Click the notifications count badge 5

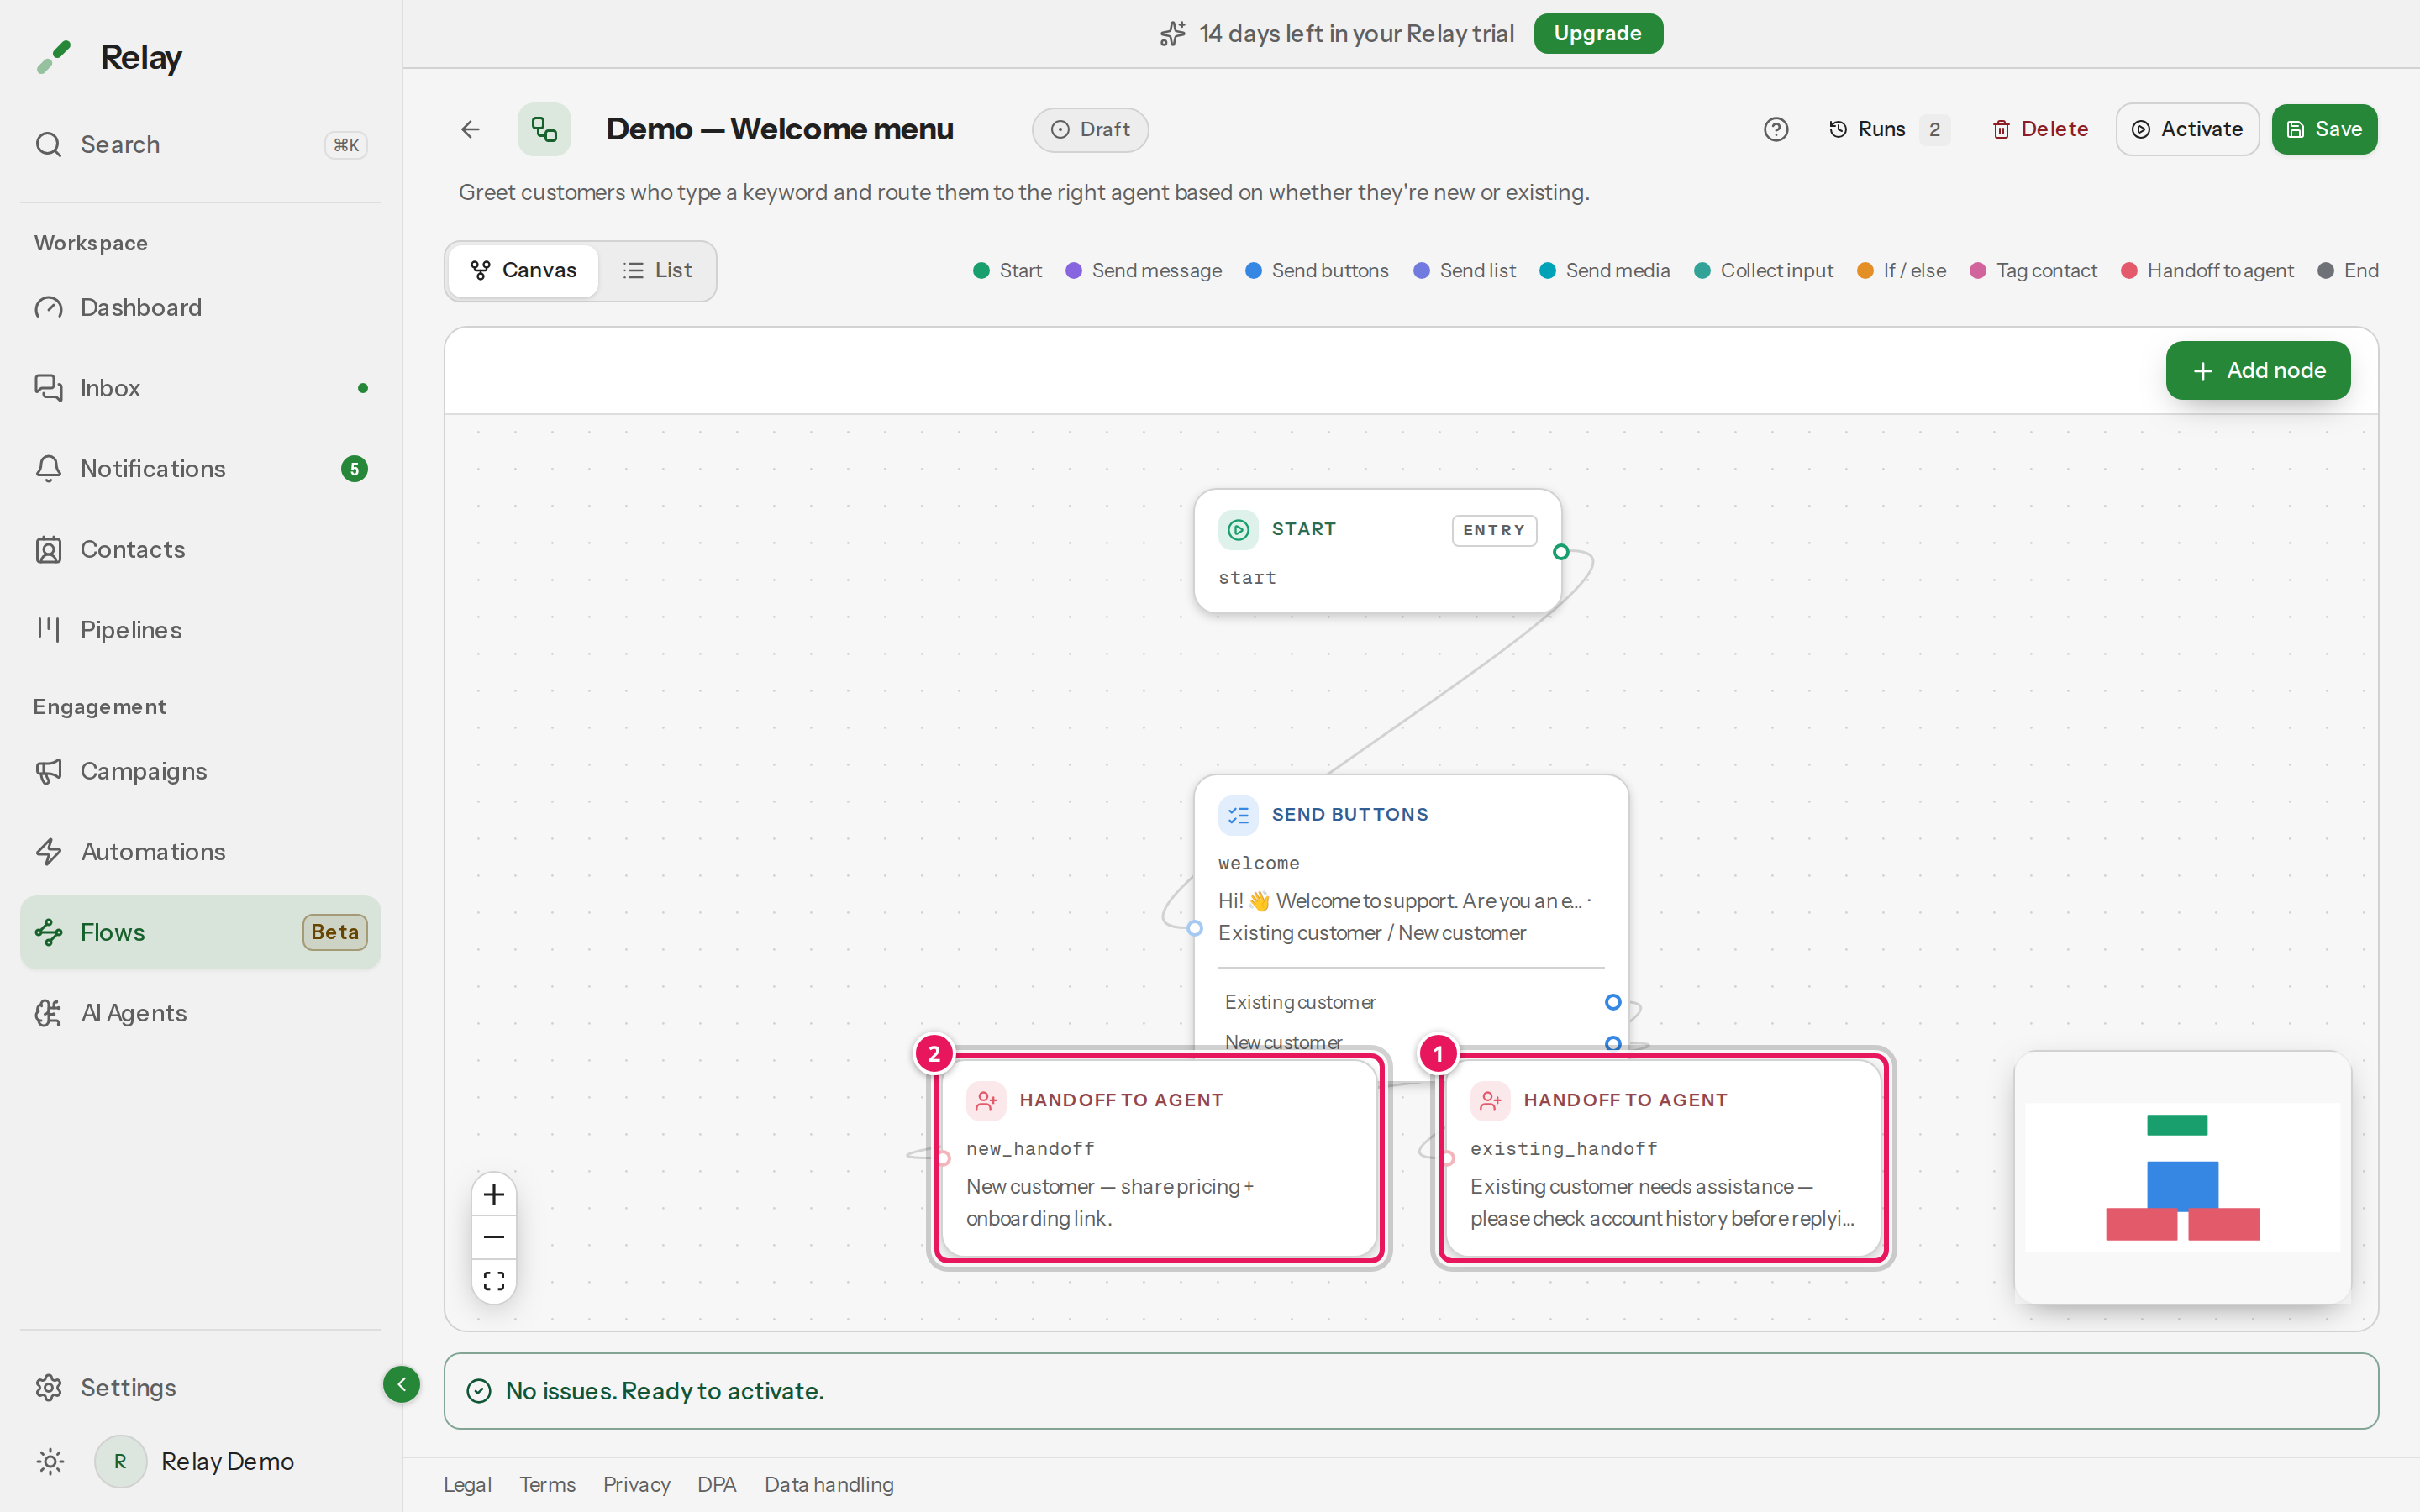354,469
